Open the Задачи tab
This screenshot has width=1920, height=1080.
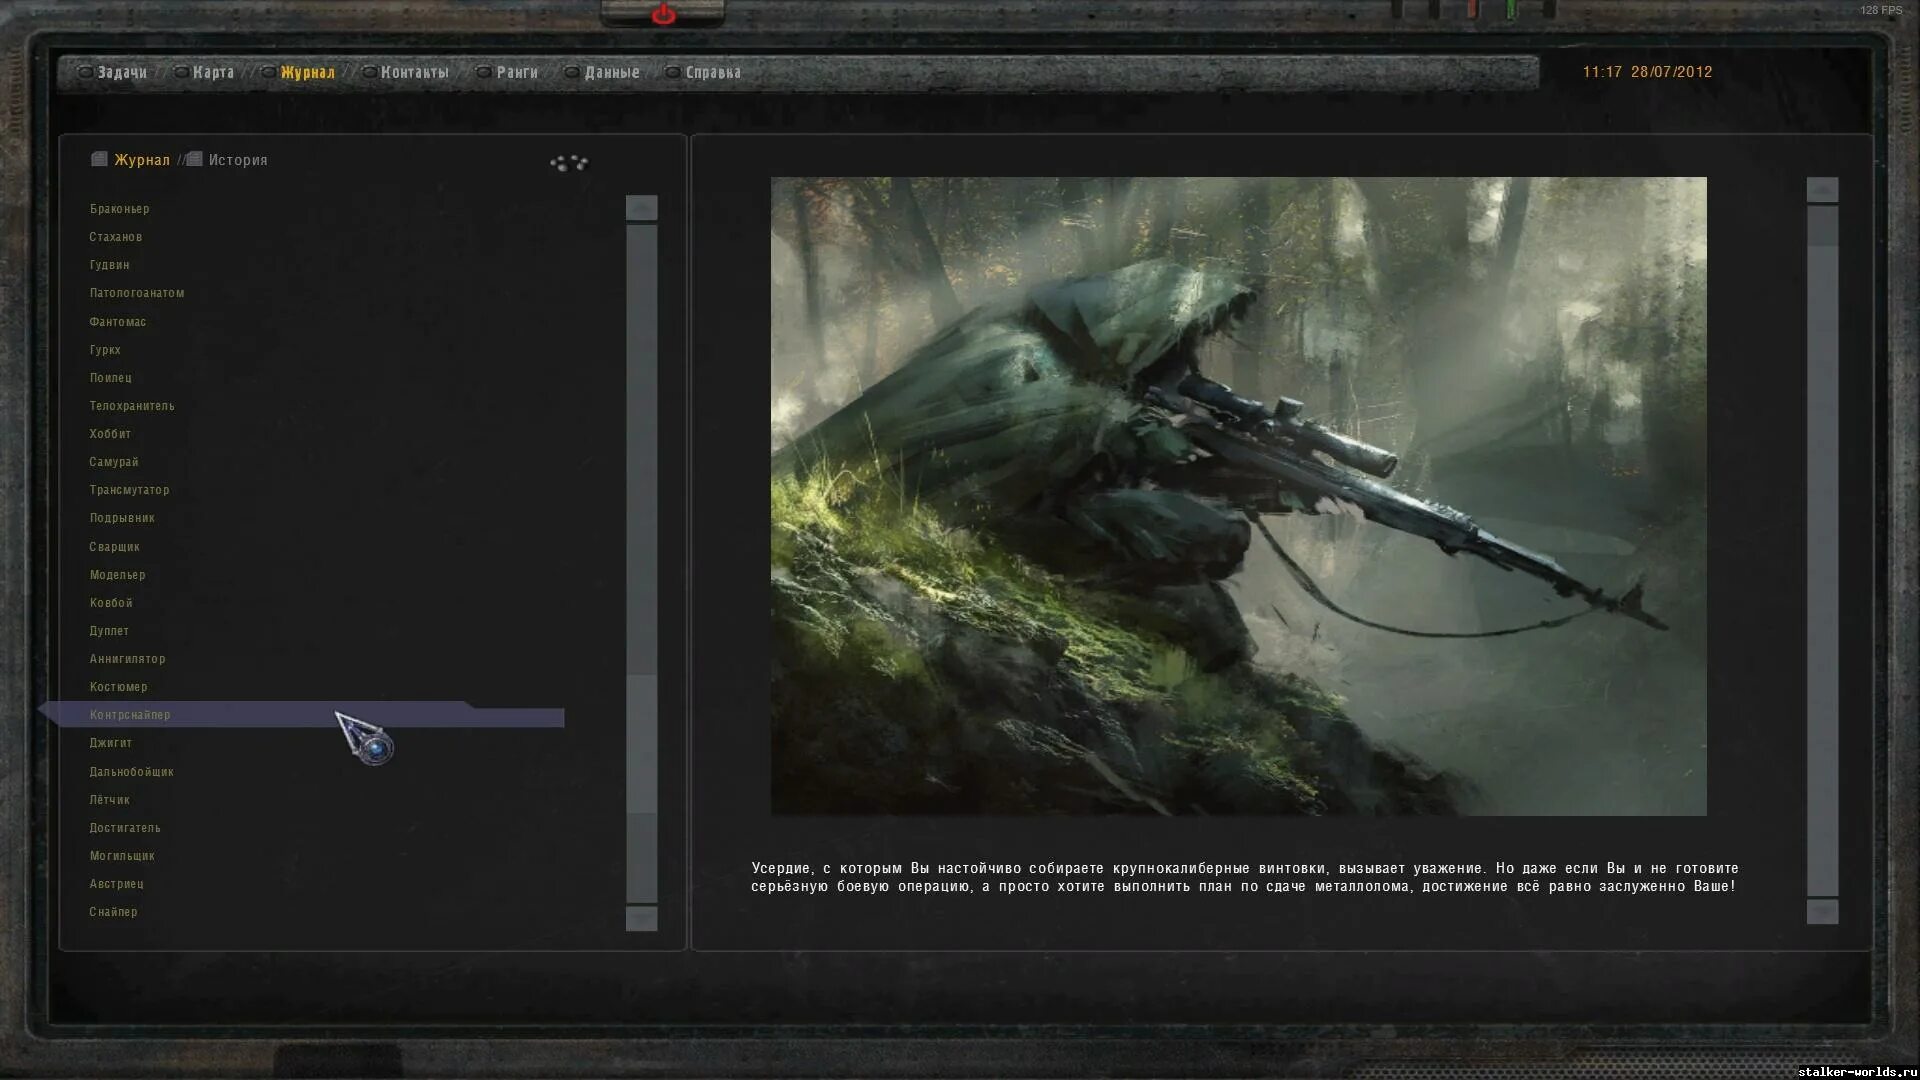click(x=122, y=72)
